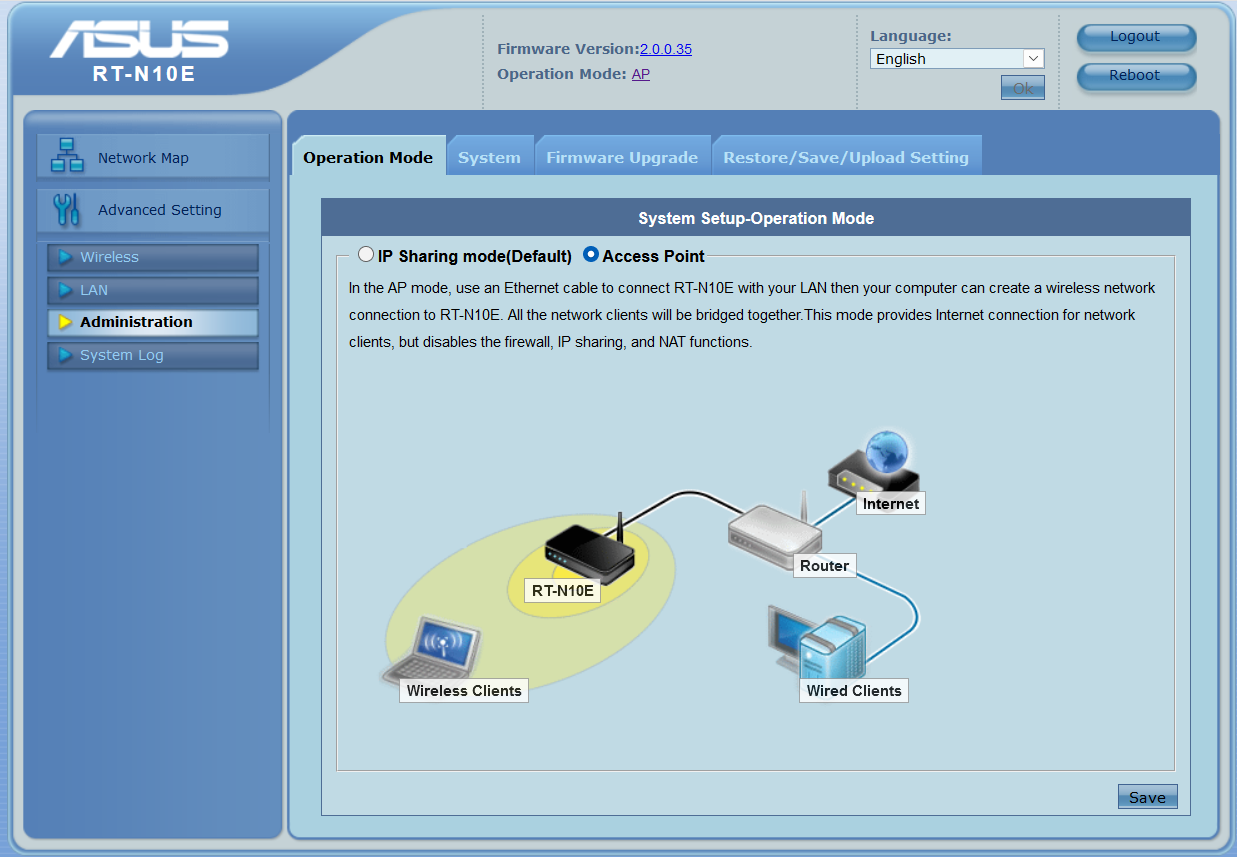Open the Wireless settings section
The image size is (1237, 857).
pyautogui.click(x=153, y=257)
